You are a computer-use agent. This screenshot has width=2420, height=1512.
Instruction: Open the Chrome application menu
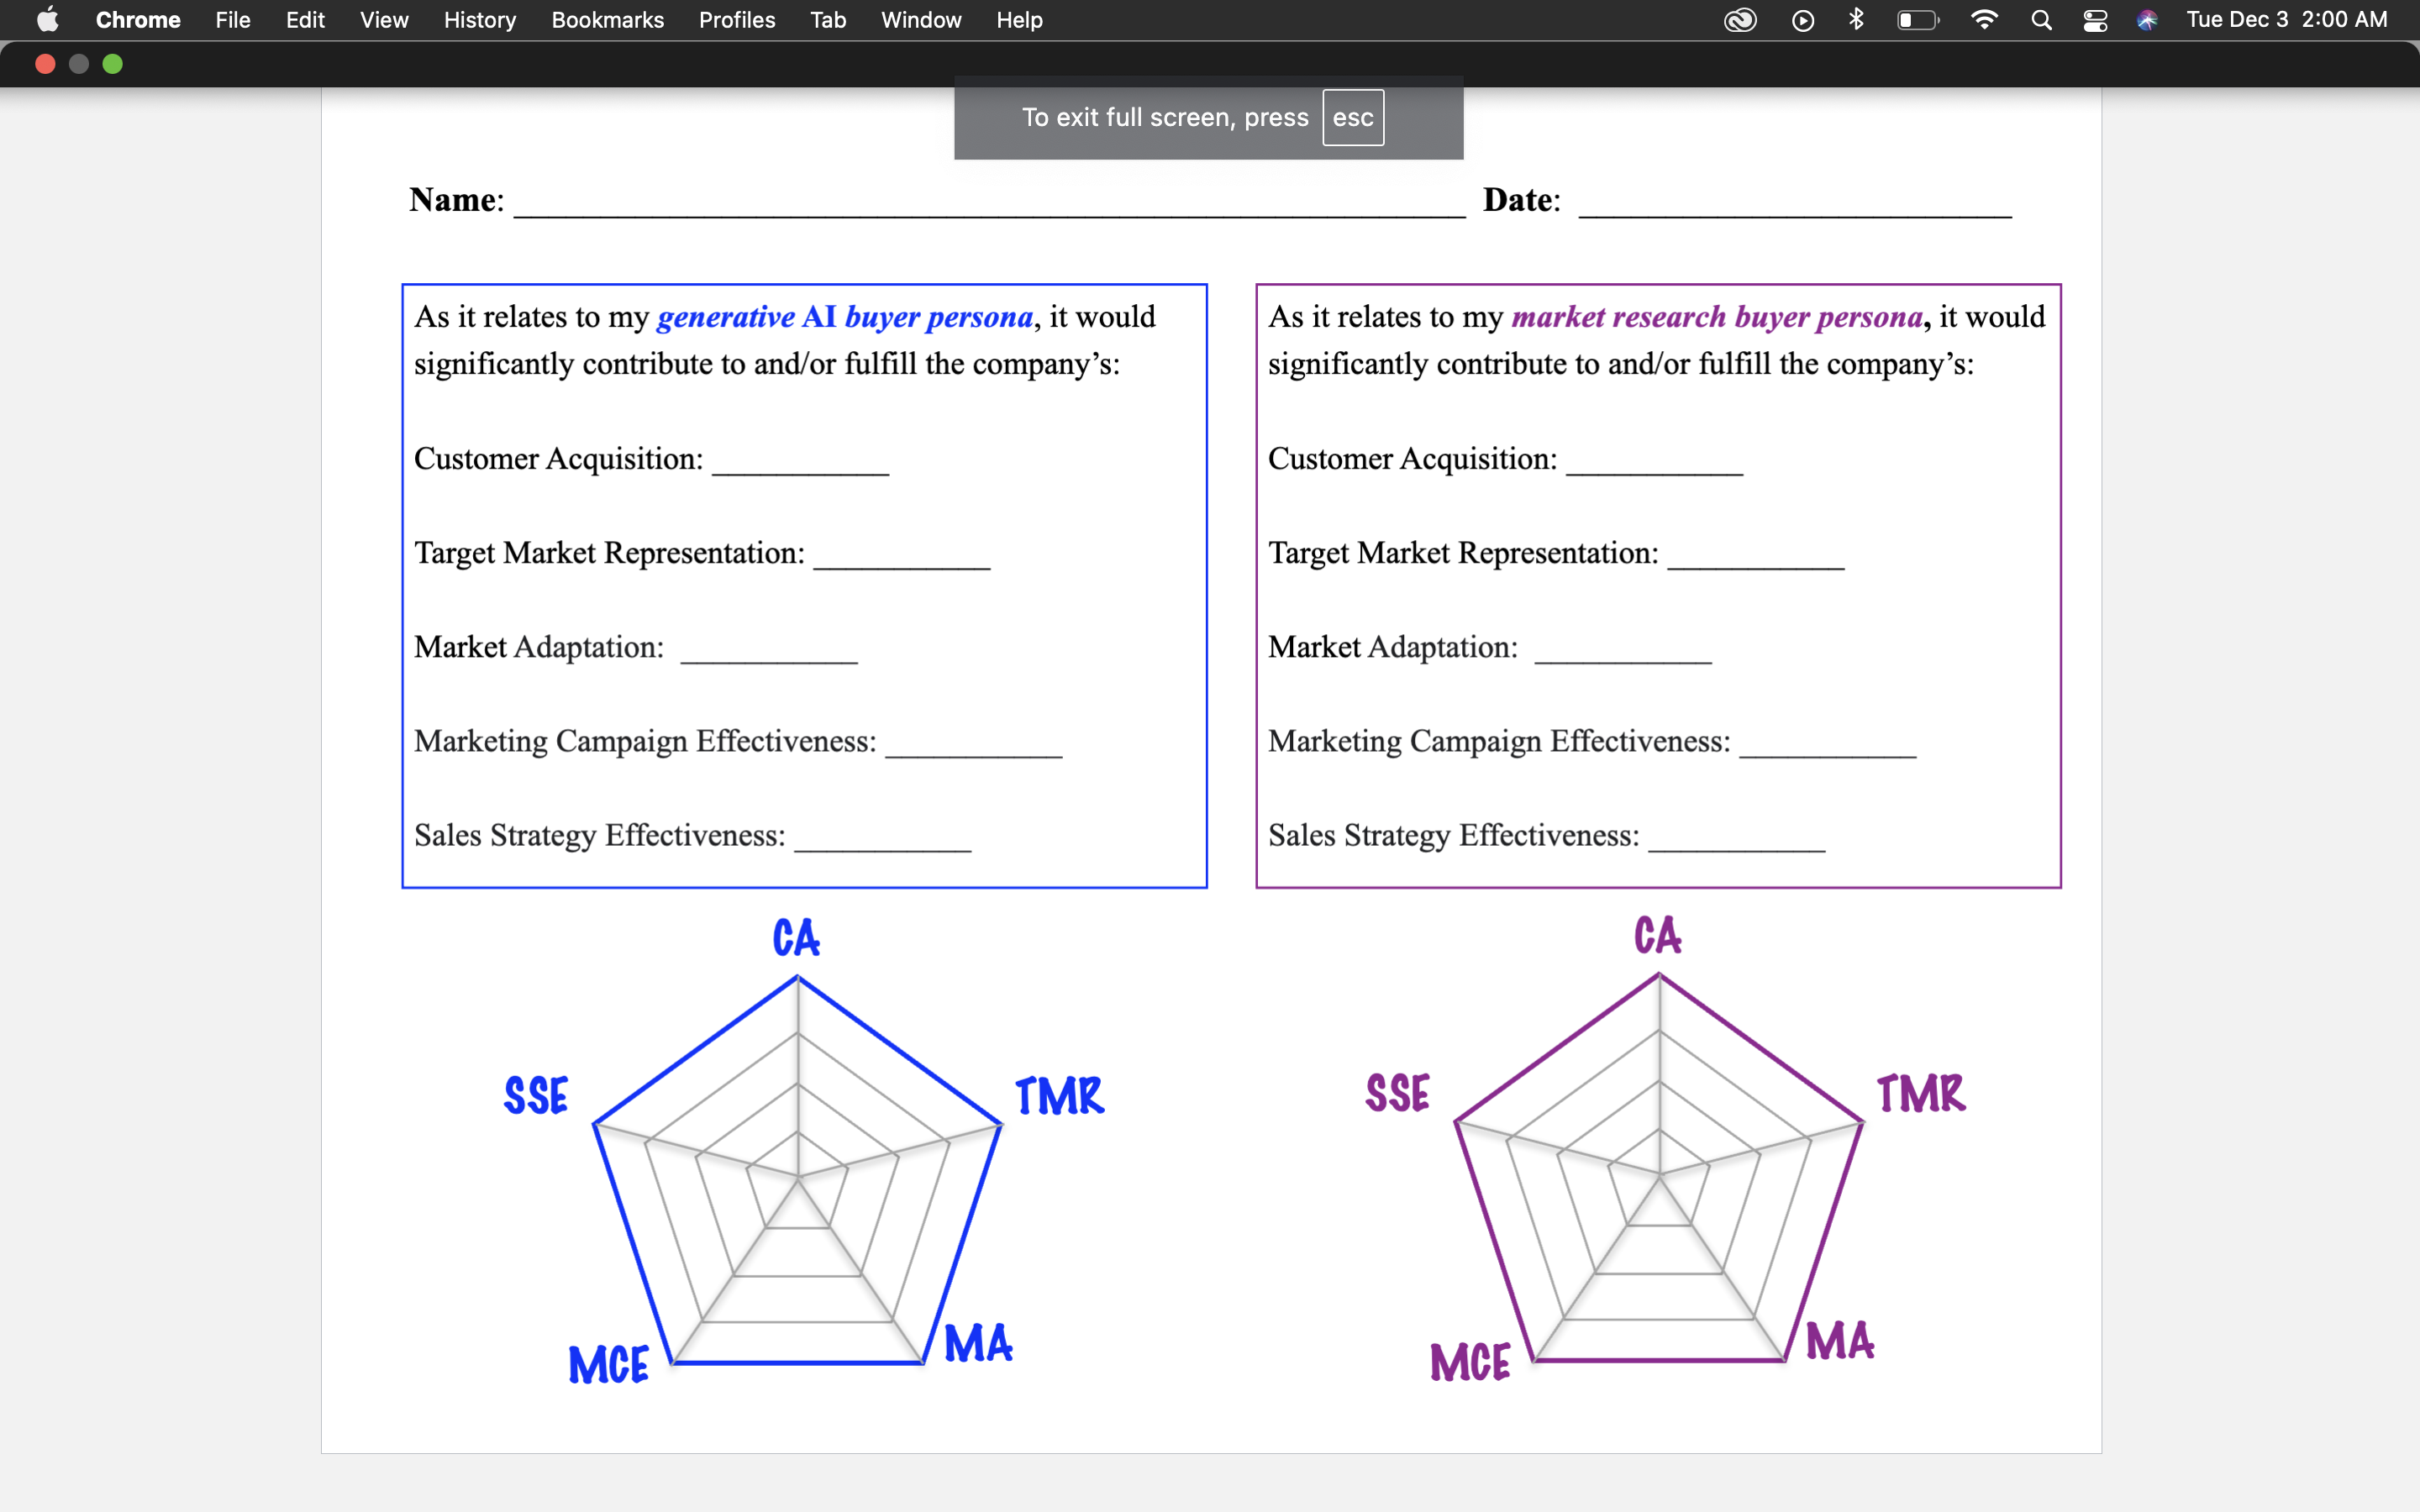(x=138, y=20)
